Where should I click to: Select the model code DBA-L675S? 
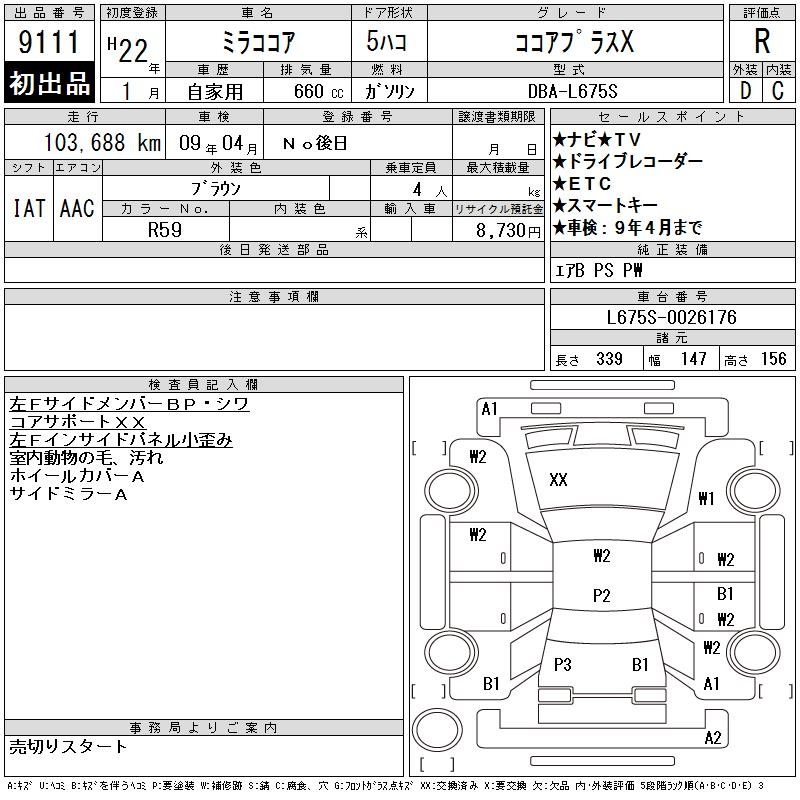[572, 92]
